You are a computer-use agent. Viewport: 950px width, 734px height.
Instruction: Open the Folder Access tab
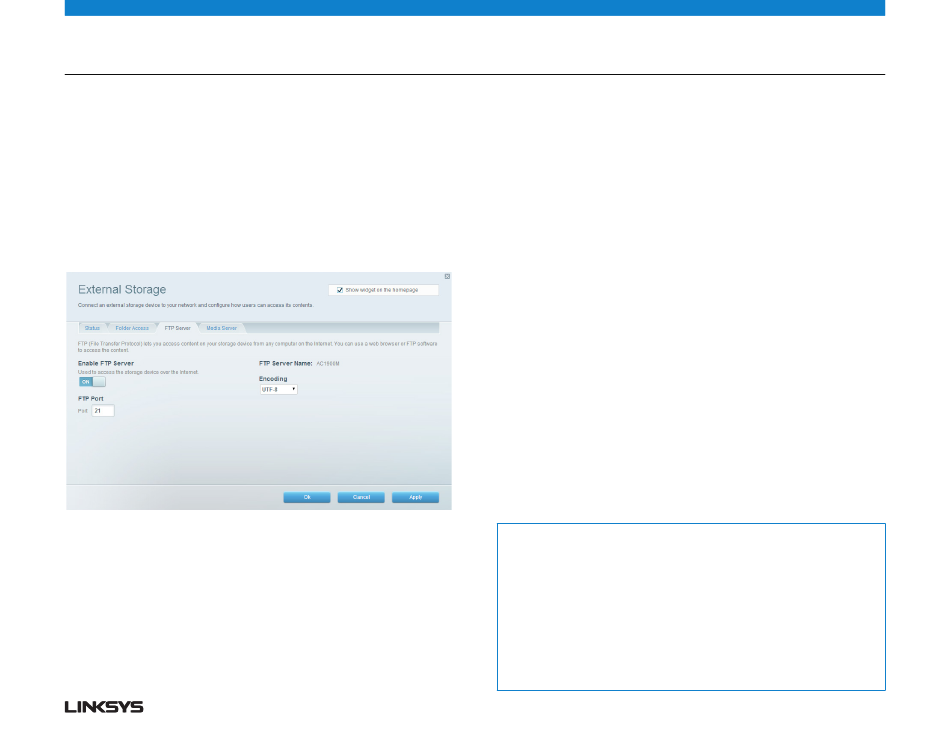[132, 328]
